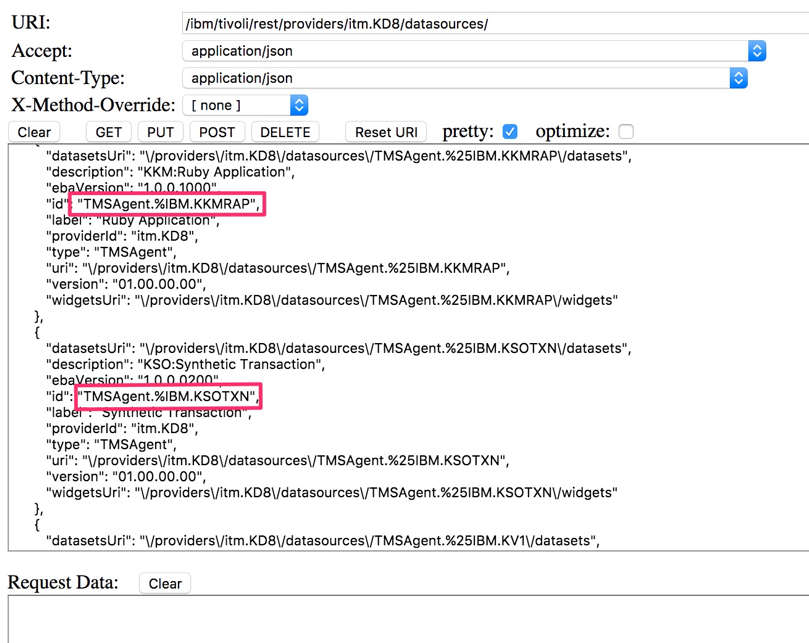The image size is (809, 643).
Task: Click the KSOTXN datasetsUri line
Action: tap(339, 348)
